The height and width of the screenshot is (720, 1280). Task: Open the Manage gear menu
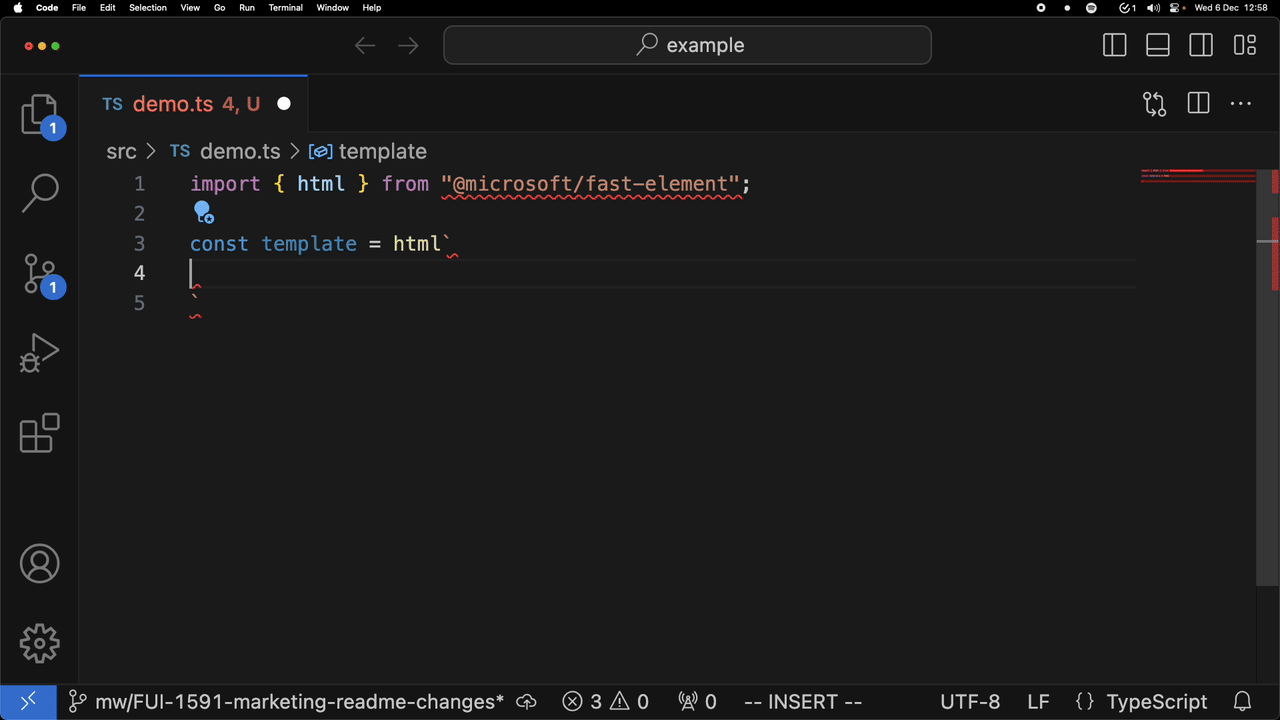point(40,643)
